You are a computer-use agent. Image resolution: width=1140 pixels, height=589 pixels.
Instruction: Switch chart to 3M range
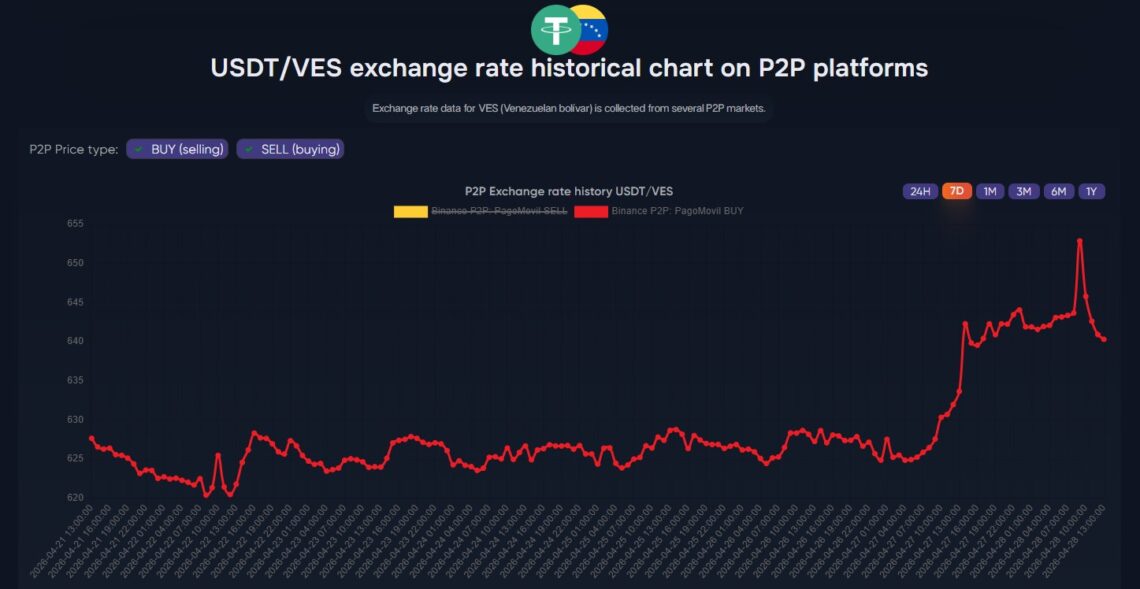pos(1024,191)
